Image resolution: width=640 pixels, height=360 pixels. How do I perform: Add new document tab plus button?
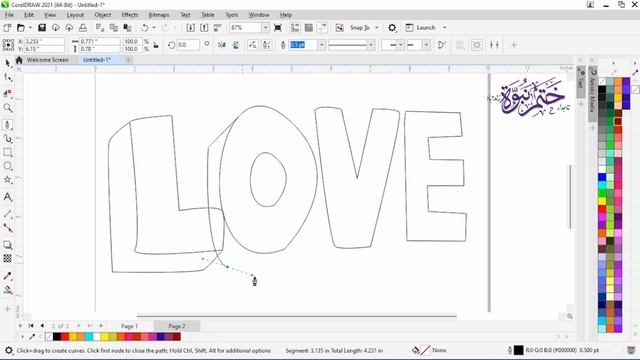coord(128,60)
